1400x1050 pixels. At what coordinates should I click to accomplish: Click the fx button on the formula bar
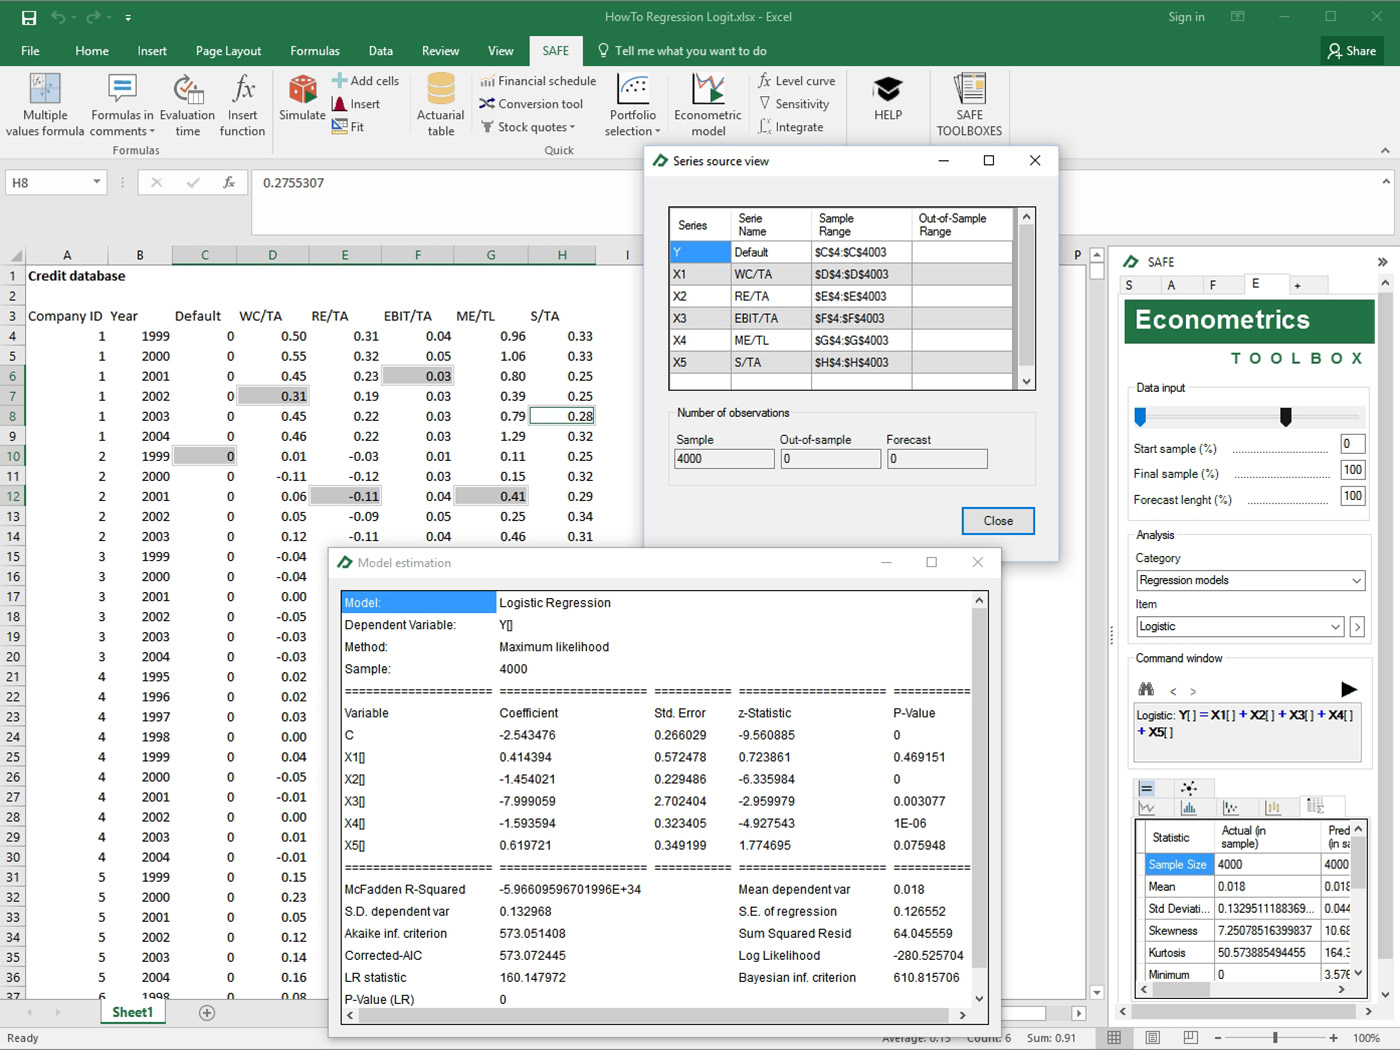[229, 183]
